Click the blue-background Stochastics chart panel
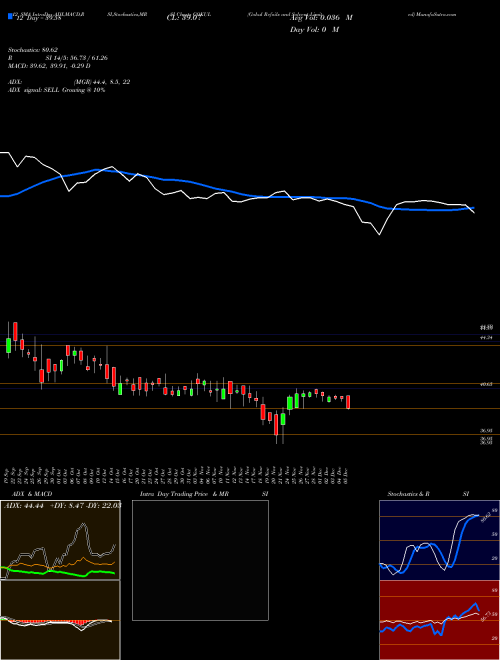This screenshot has height=660, width=500. (x=439, y=540)
